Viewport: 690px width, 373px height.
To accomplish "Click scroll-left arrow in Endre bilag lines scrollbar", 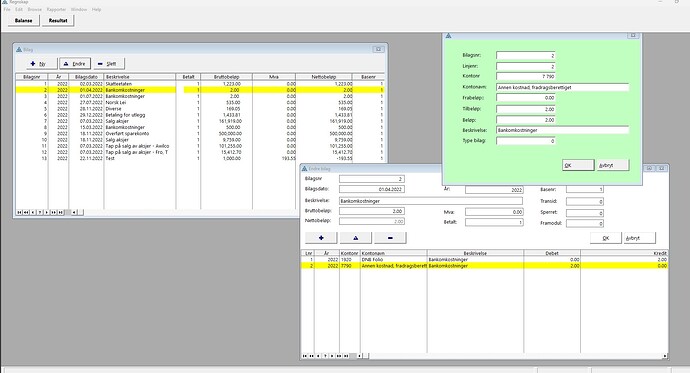I will [359, 356].
